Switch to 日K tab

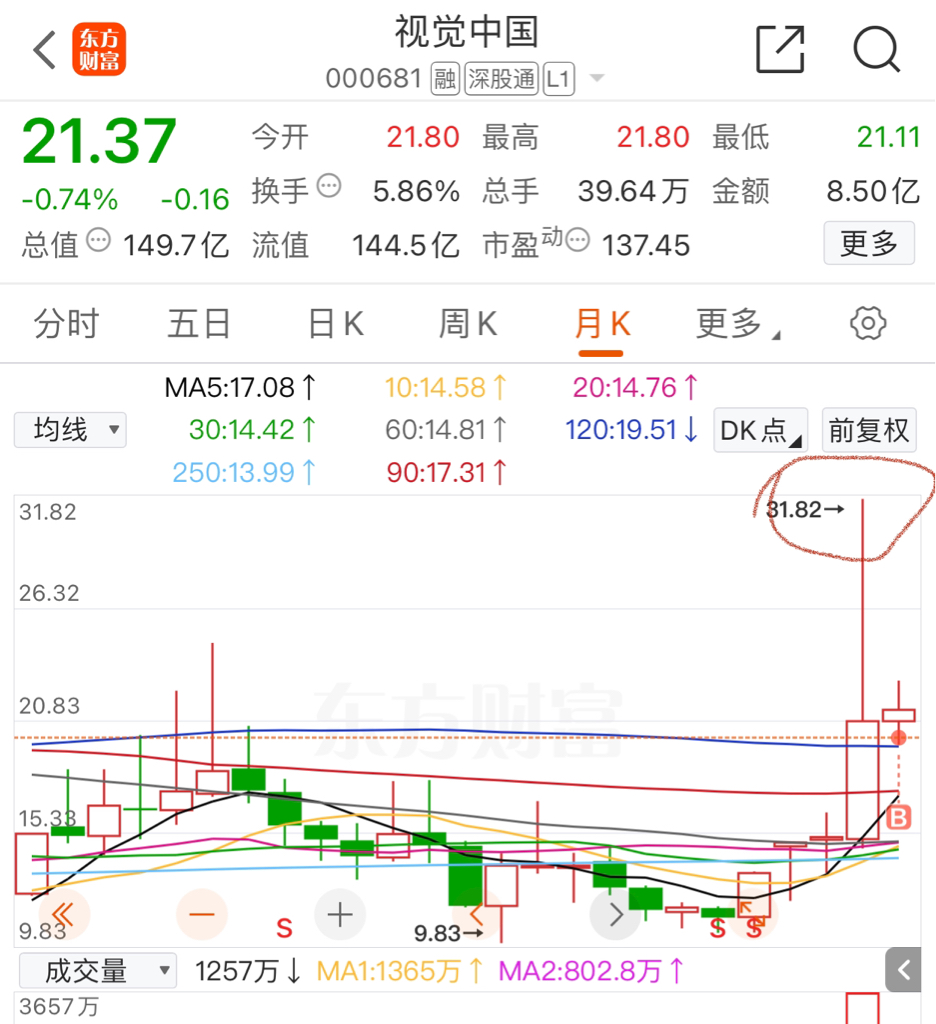[x=335, y=324]
